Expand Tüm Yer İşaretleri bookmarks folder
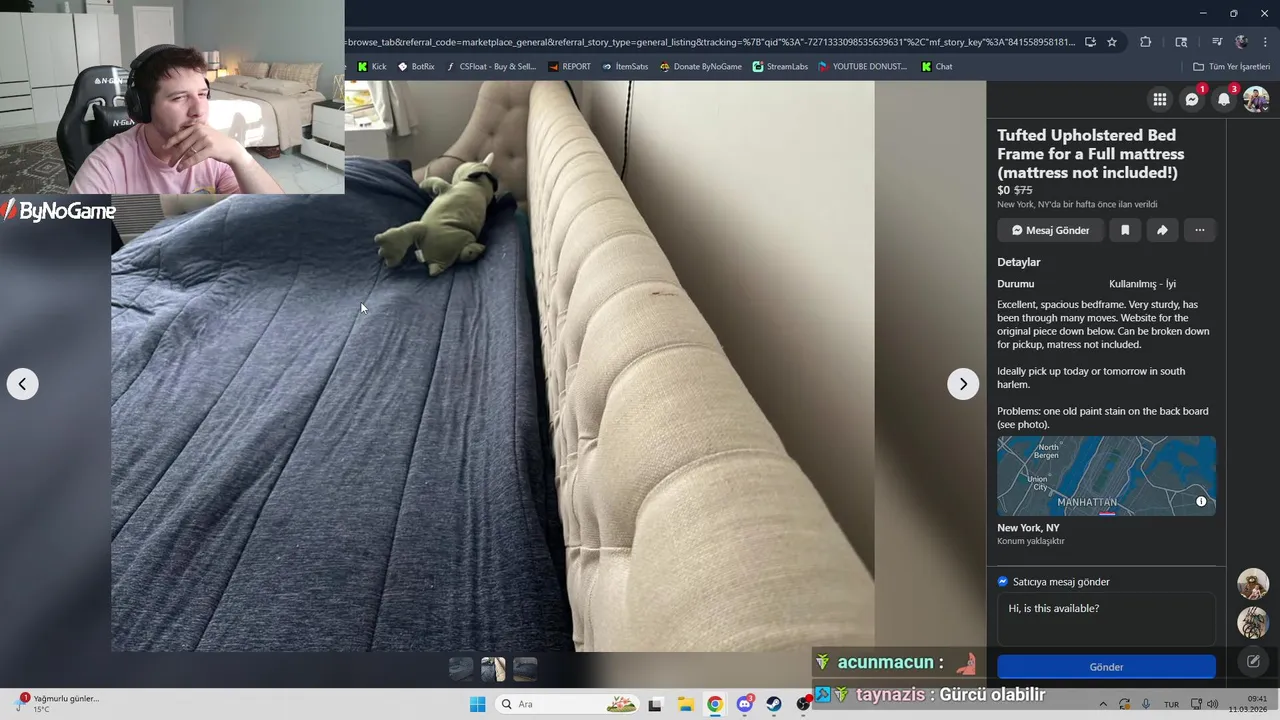The height and width of the screenshot is (720, 1280). click(x=1231, y=67)
